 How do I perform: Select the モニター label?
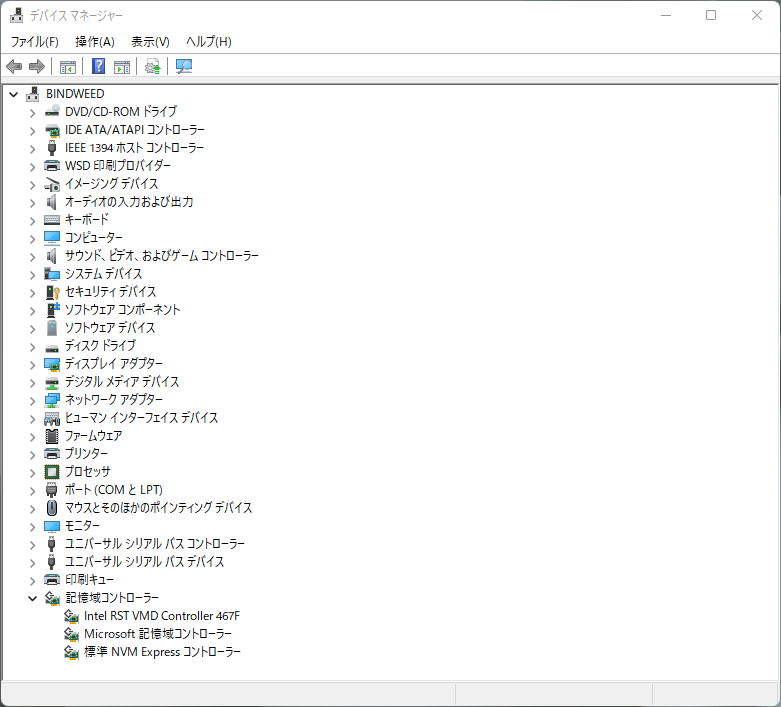click(x=82, y=526)
